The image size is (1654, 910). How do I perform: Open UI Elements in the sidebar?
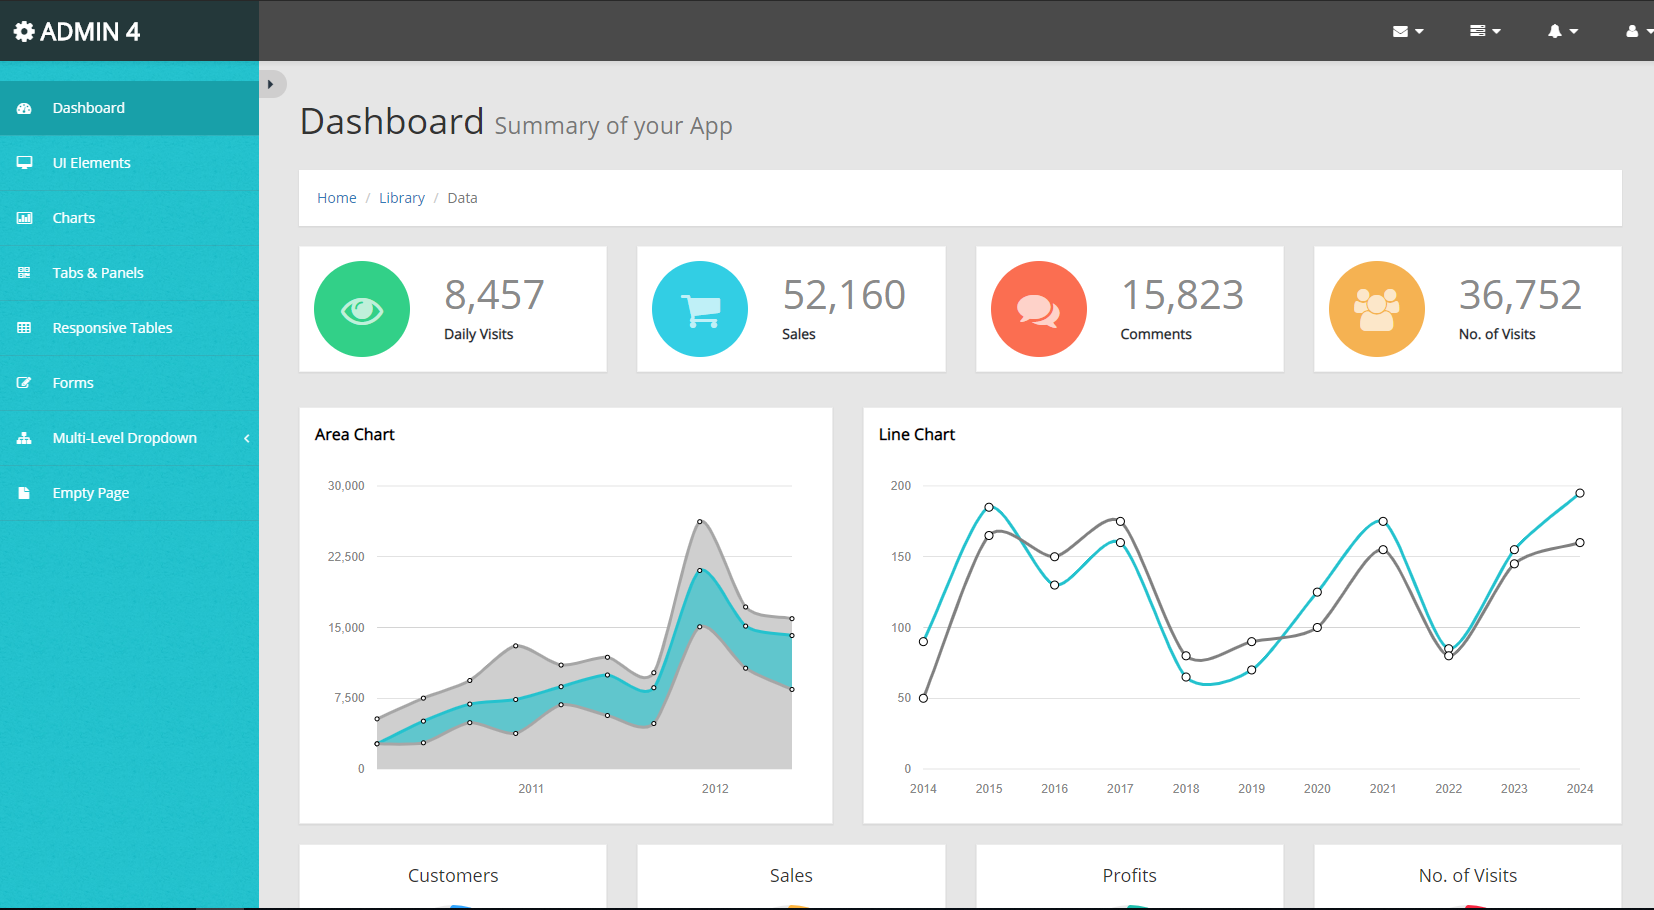coord(91,163)
